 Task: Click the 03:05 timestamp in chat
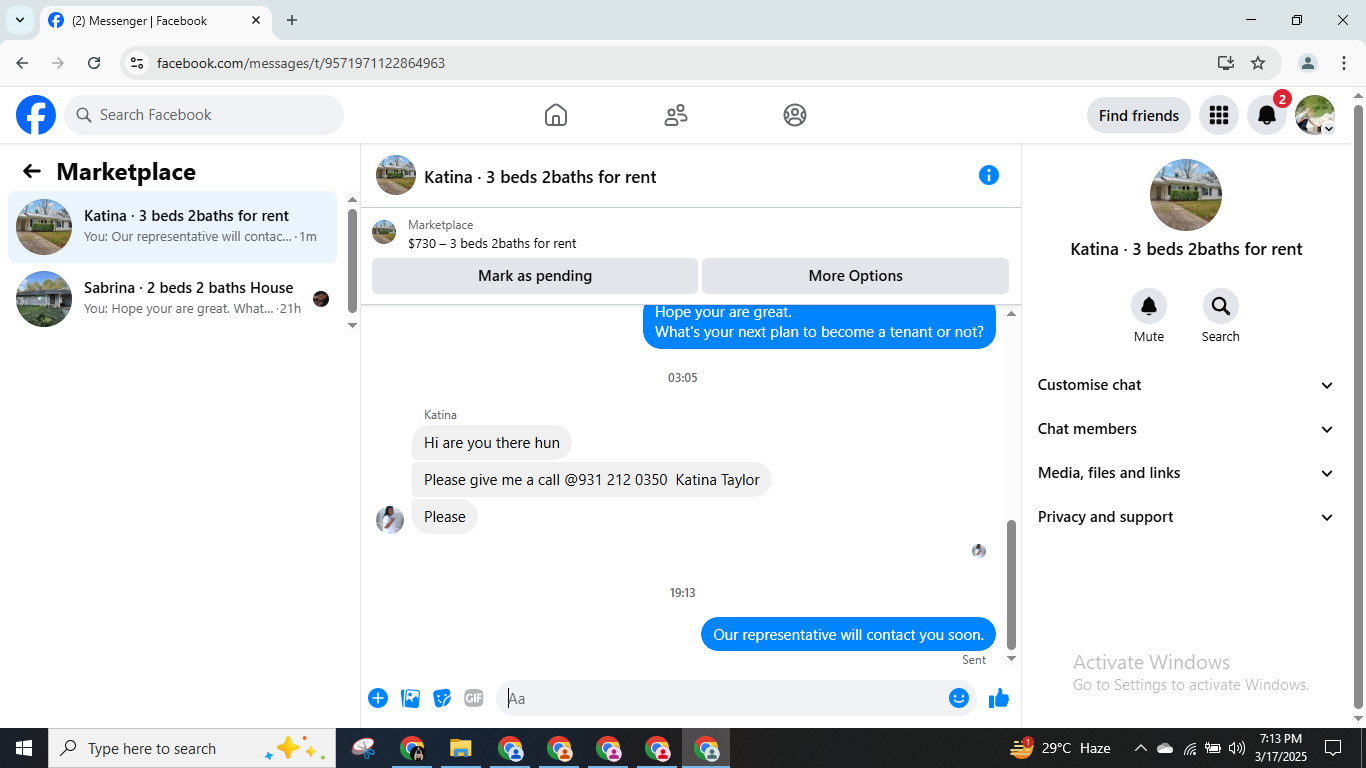[x=683, y=378]
